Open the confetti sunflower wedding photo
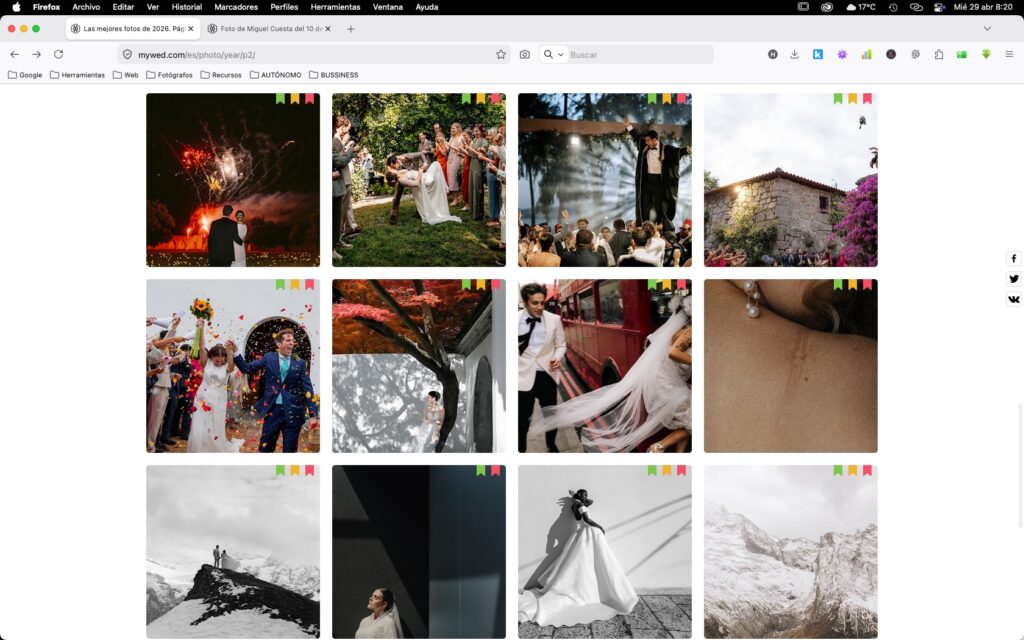1024x640 pixels. coord(233,366)
